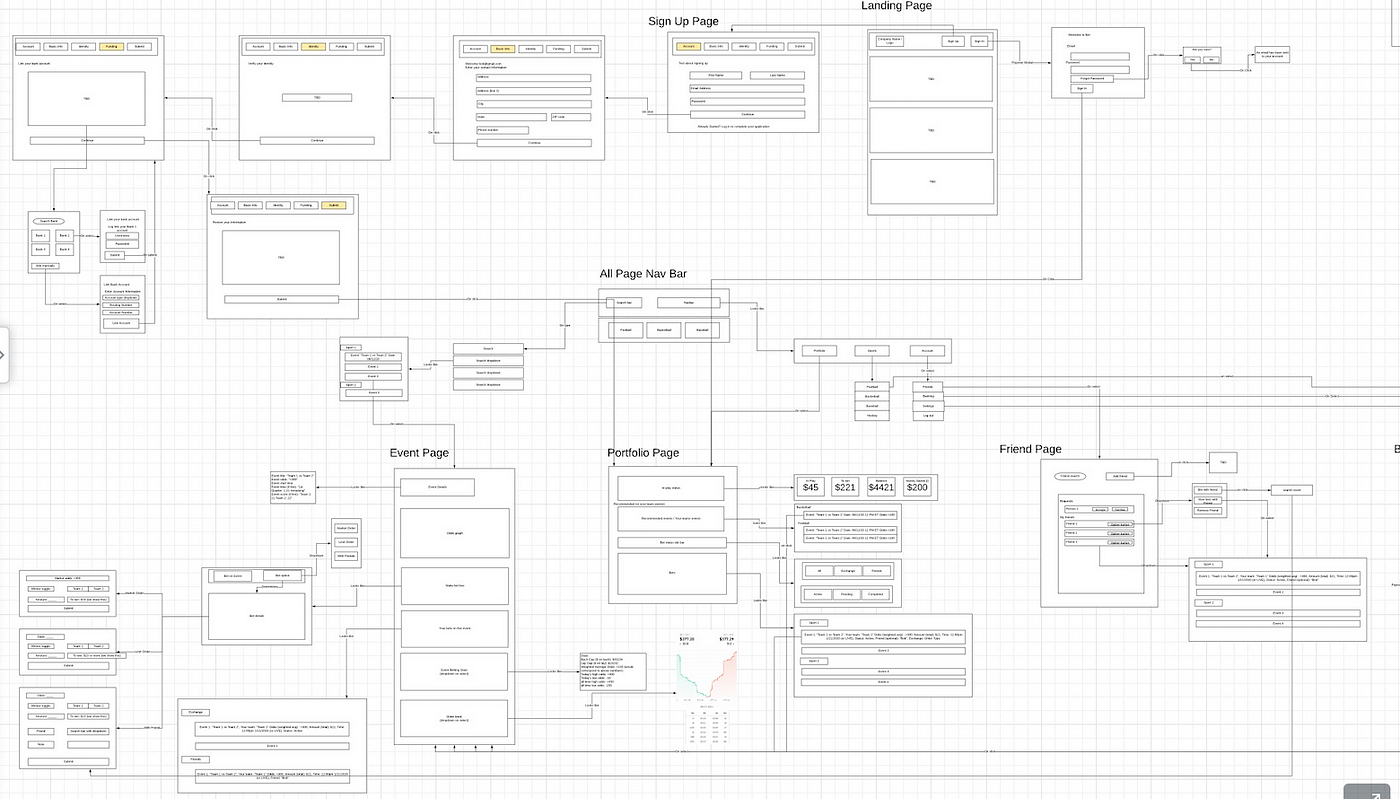
Task: Select highlighted Funding tab in bank account frame
Action: [111, 46]
